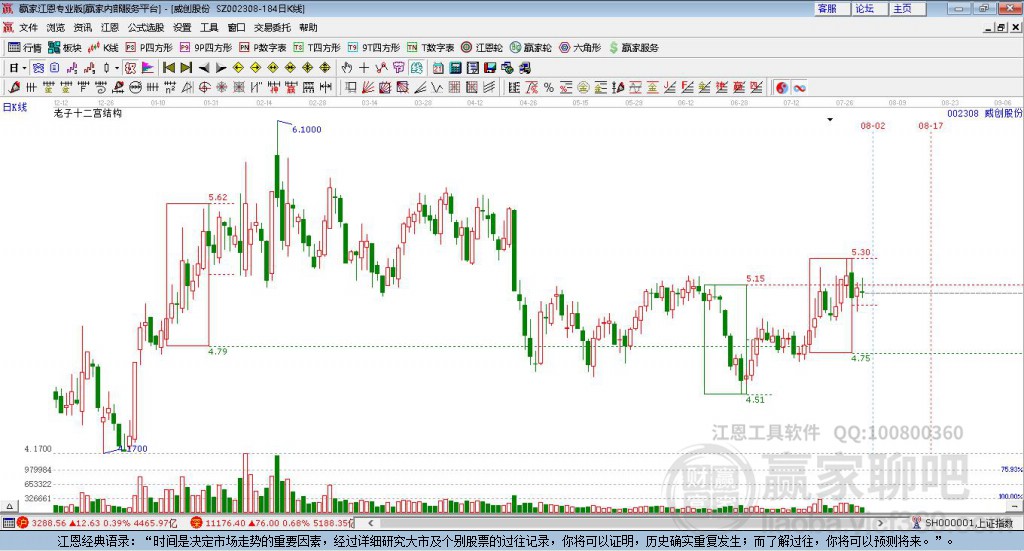Open the small black triangle dropdown in chart

[830, 119]
